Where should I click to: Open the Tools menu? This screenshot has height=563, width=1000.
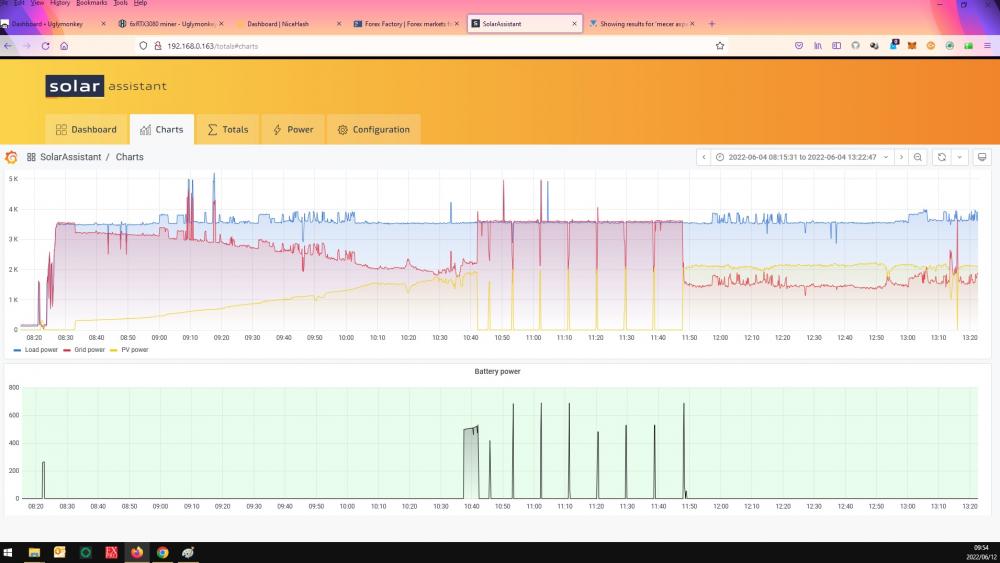tap(121, 3)
